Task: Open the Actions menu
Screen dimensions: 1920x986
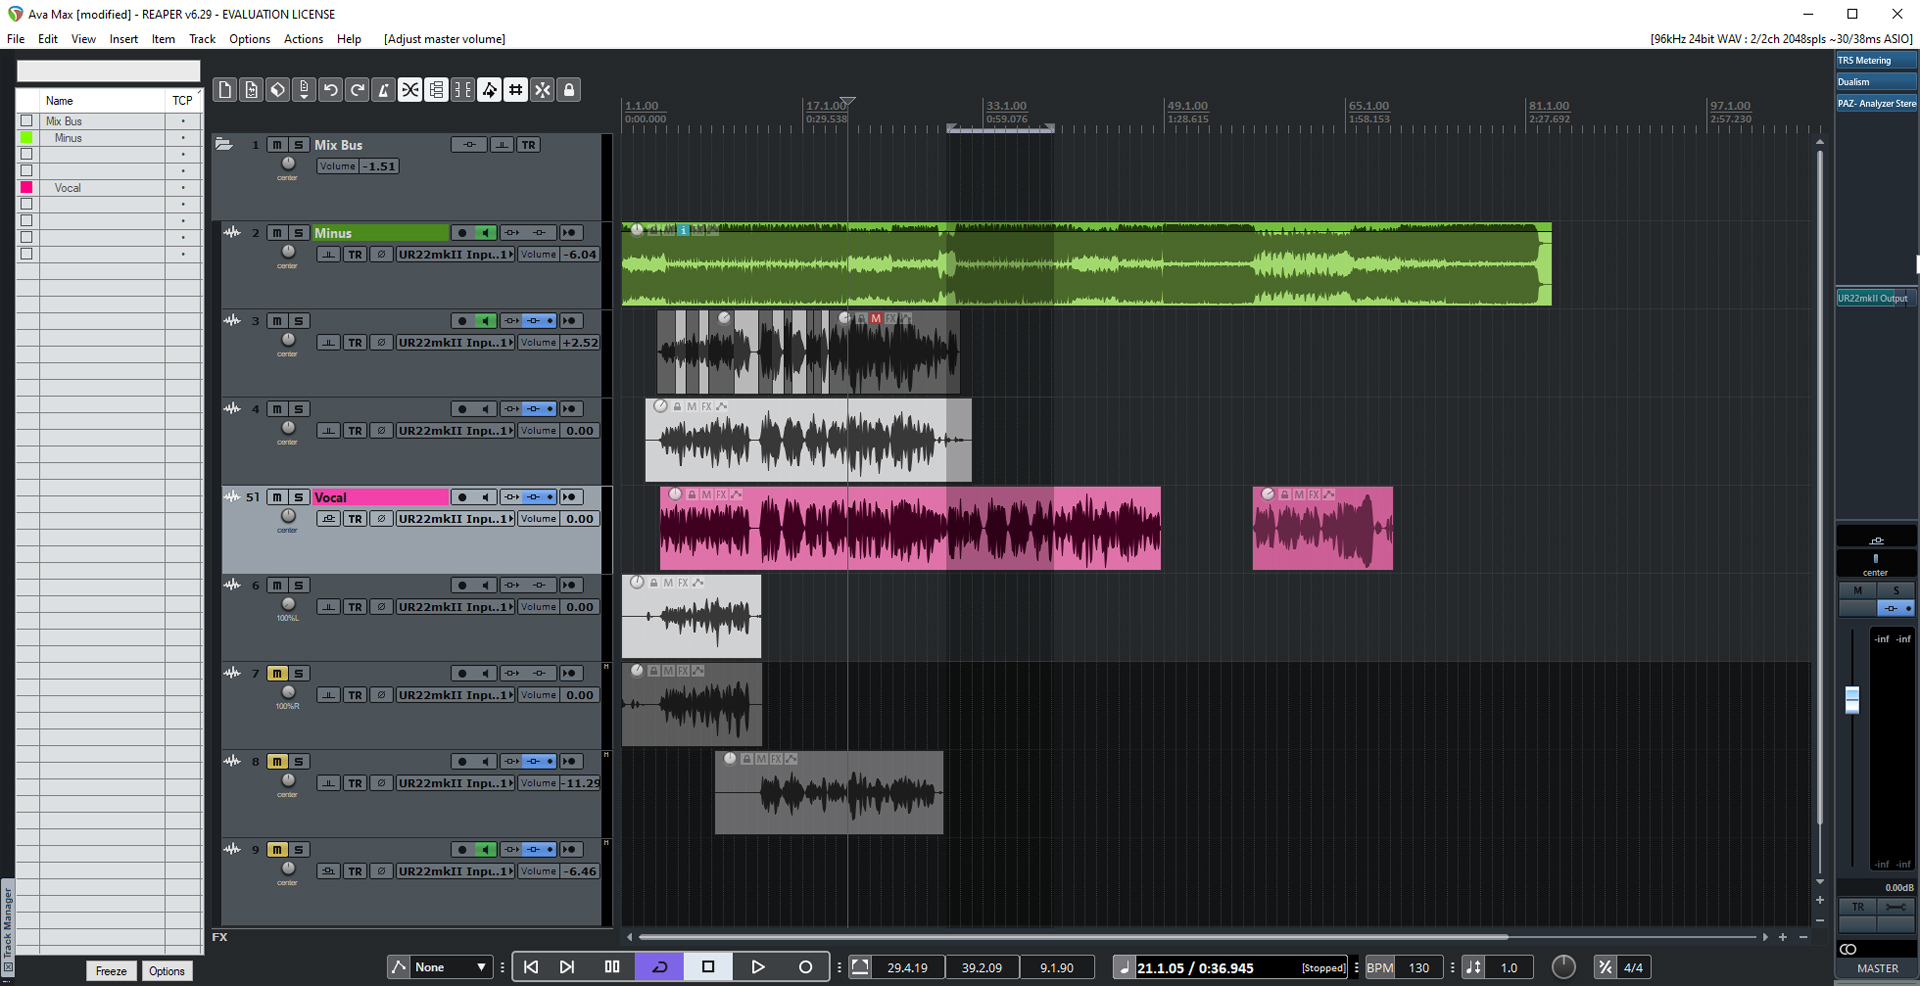Action: coord(303,39)
